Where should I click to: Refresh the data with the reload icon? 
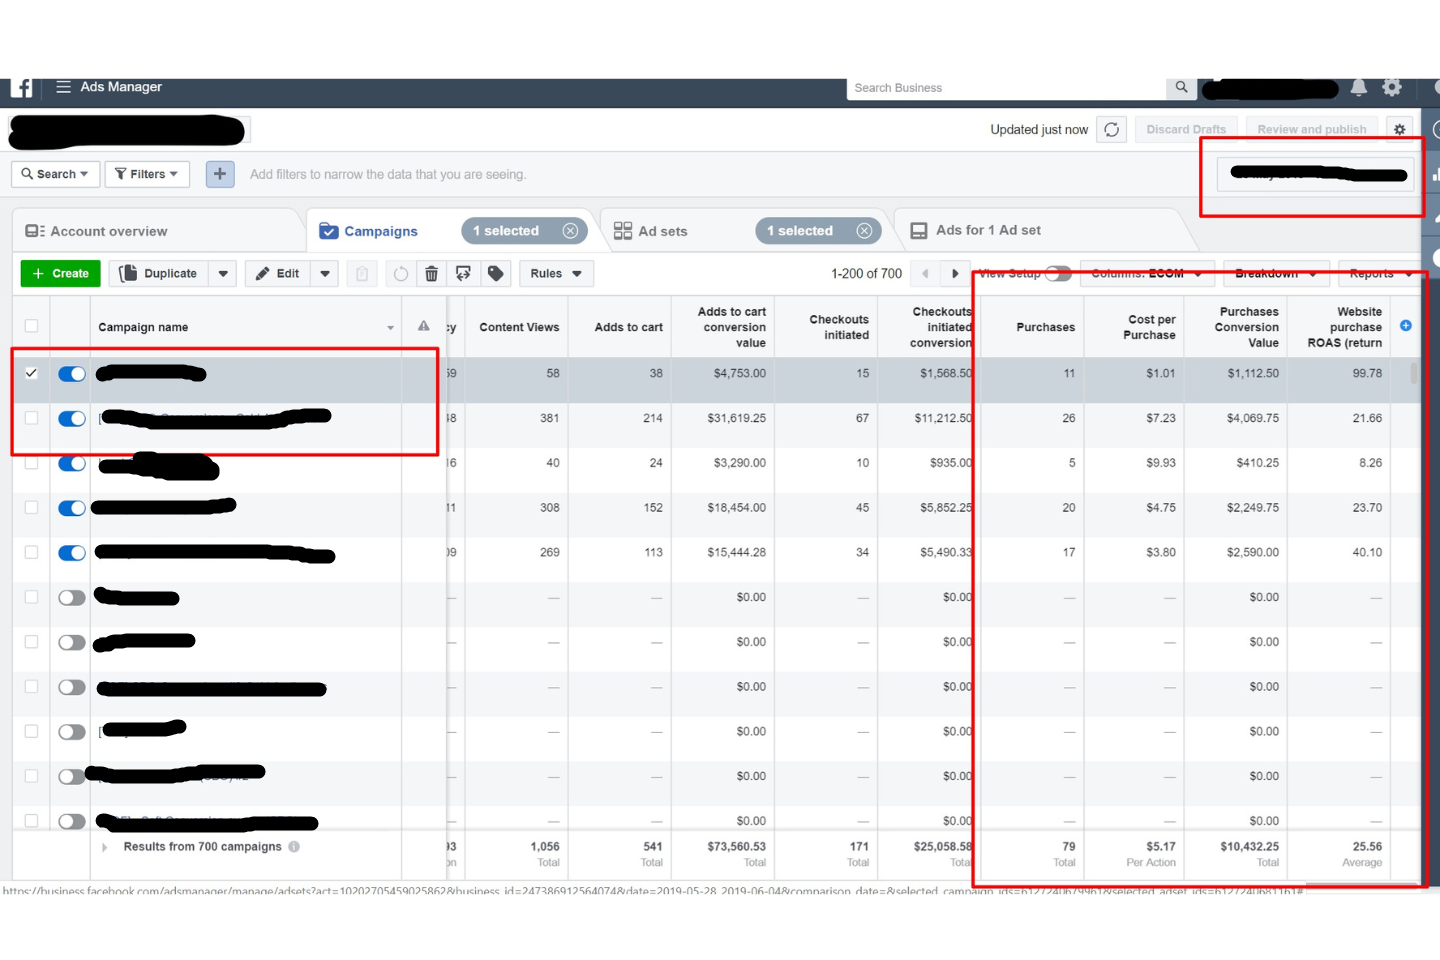(1111, 129)
